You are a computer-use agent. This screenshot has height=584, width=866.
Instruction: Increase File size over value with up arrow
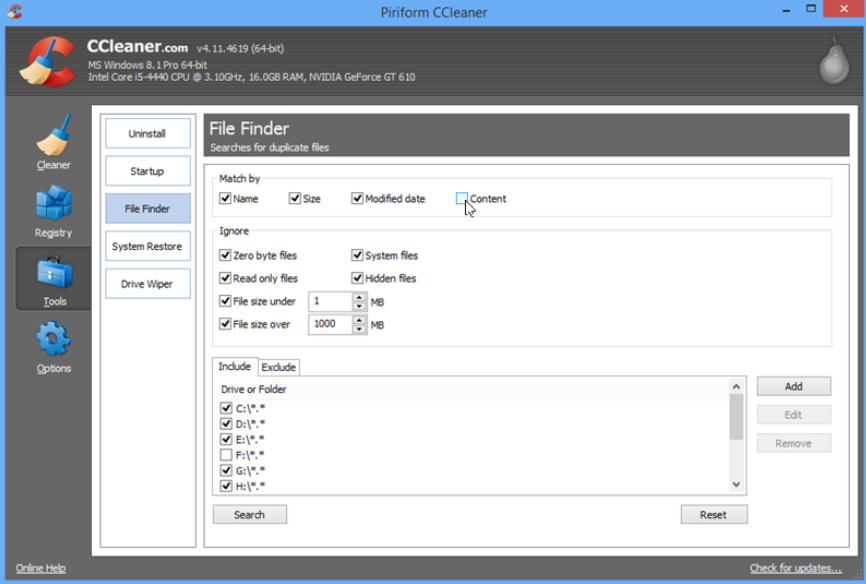[360, 320]
